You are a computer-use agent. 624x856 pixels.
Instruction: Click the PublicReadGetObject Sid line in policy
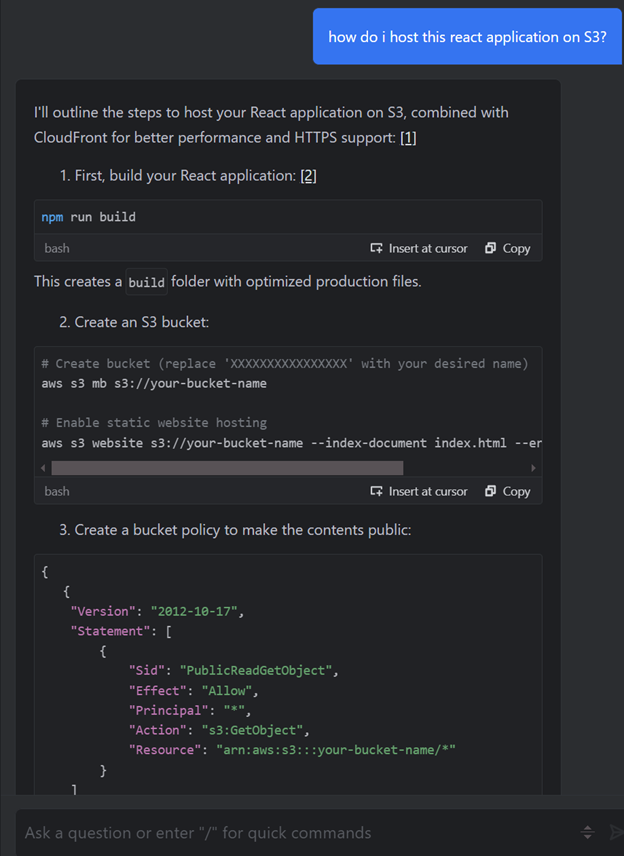click(232, 671)
